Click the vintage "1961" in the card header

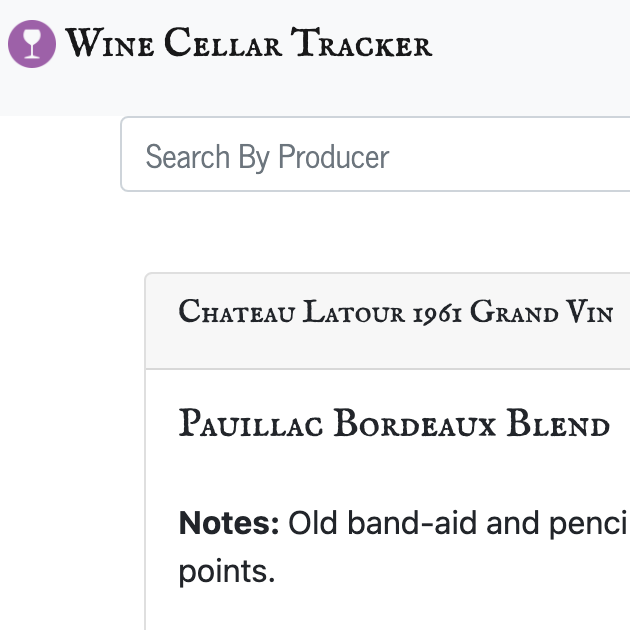[x=438, y=313]
